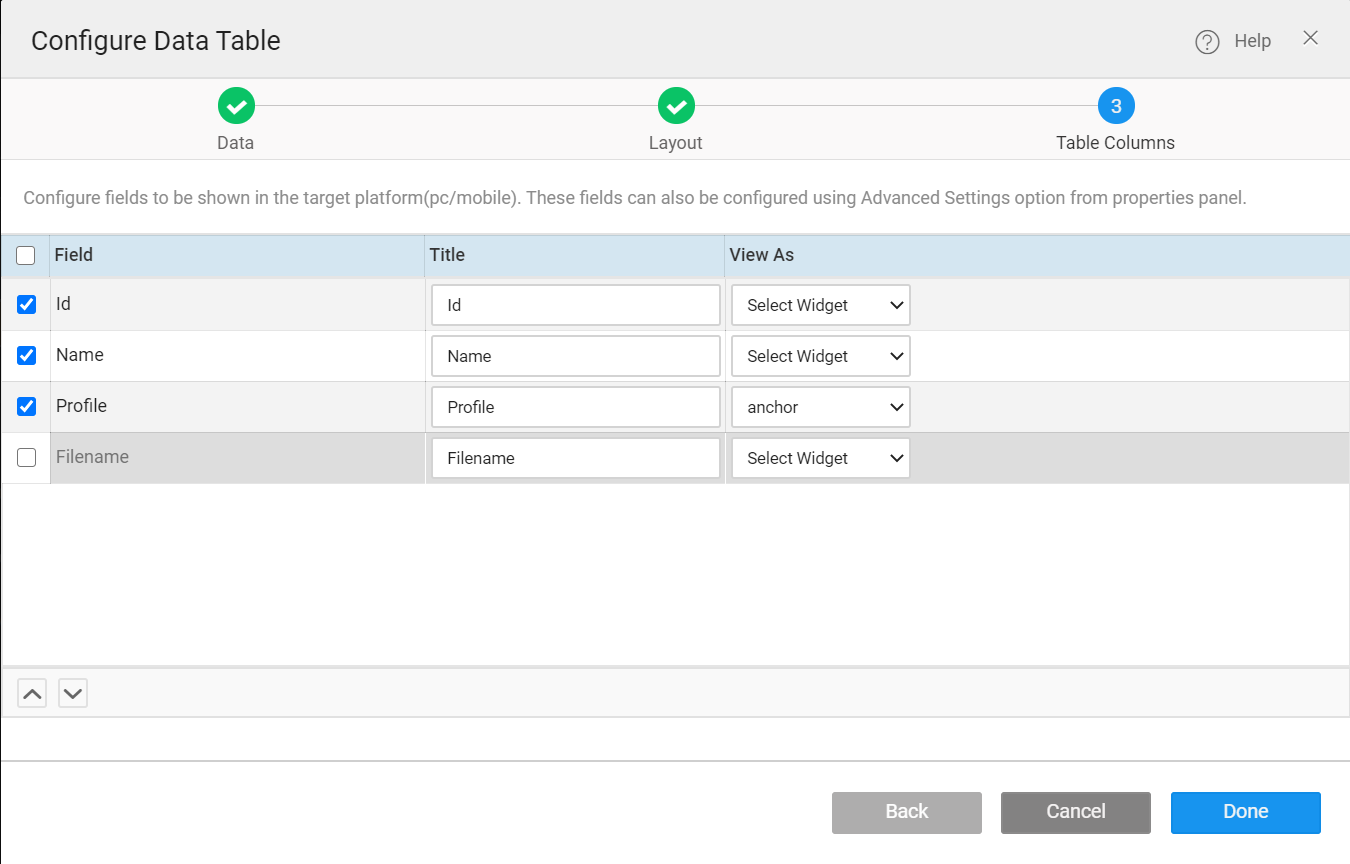Click the Done button
Screen dimensions: 1350x864
[1245, 812]
